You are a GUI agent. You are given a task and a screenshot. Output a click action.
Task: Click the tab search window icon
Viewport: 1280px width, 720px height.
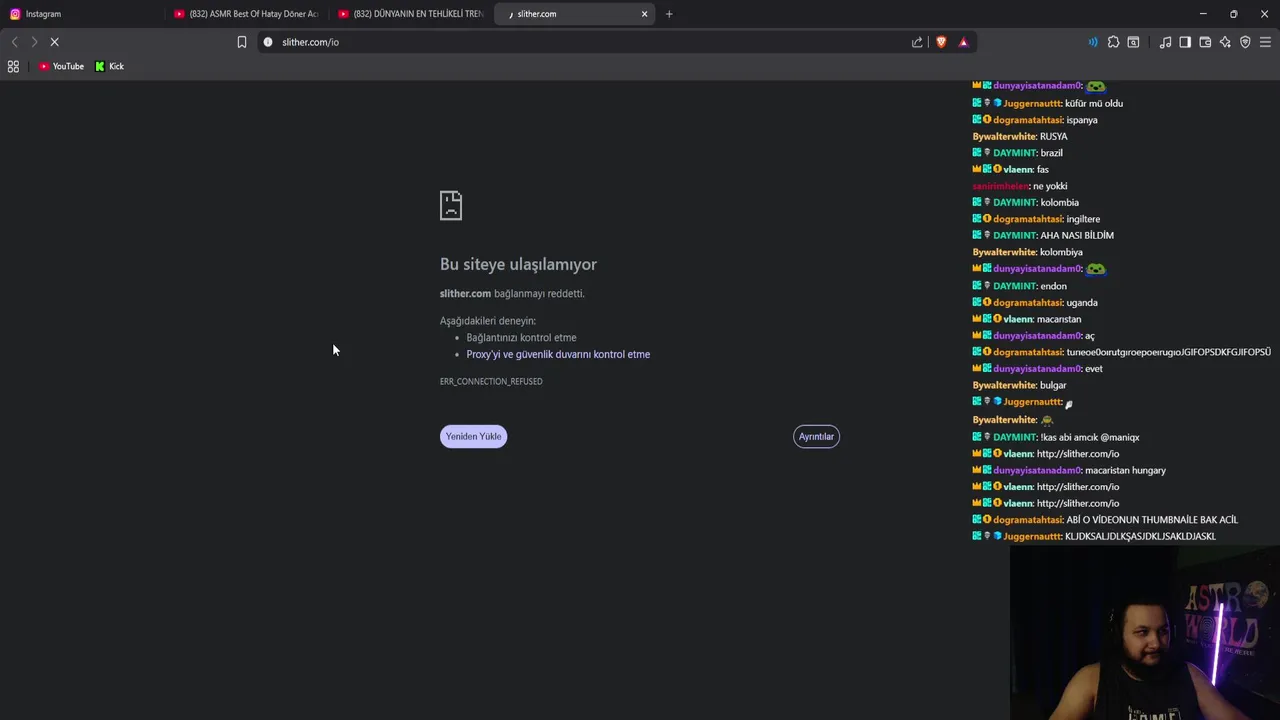pyautogui.click(x=1133, y=42)
